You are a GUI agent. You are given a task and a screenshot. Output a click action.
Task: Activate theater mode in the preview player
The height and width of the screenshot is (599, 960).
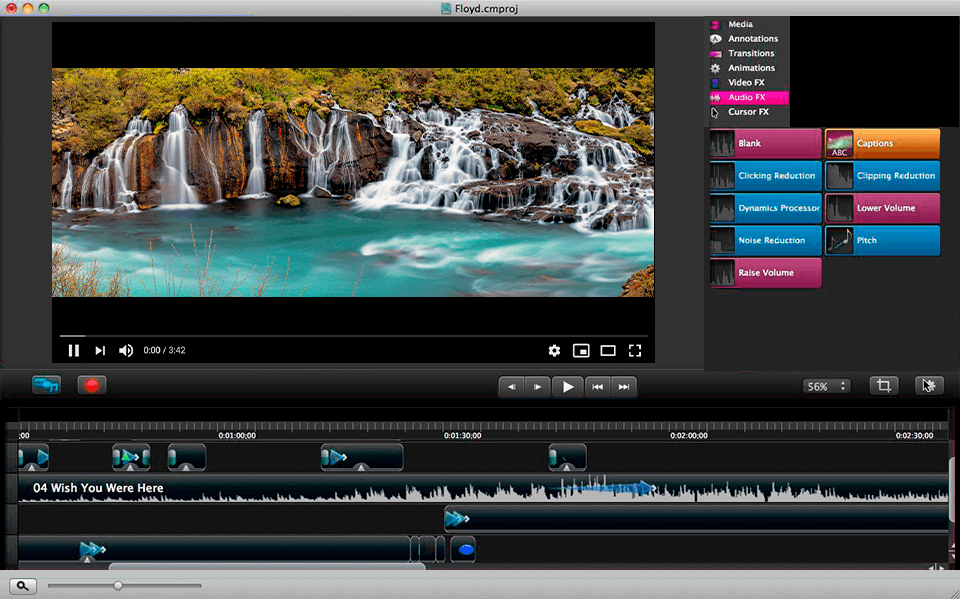click(608, 350)
